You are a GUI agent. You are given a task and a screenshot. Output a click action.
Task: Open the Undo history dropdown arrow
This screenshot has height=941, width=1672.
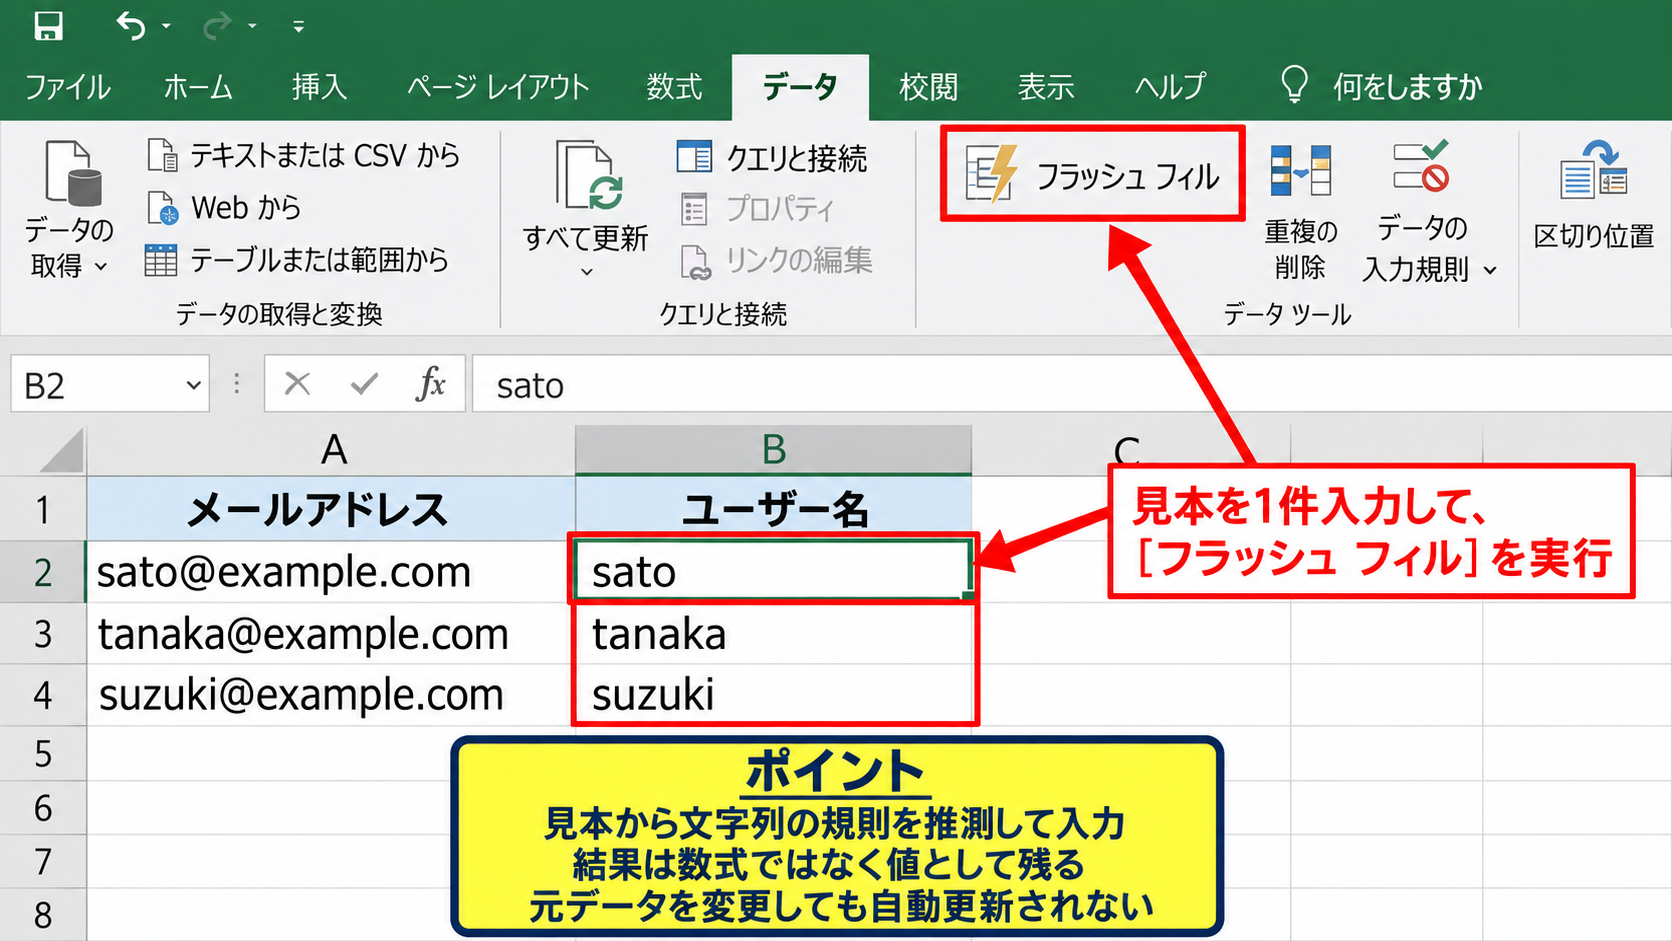pos(166,27)
